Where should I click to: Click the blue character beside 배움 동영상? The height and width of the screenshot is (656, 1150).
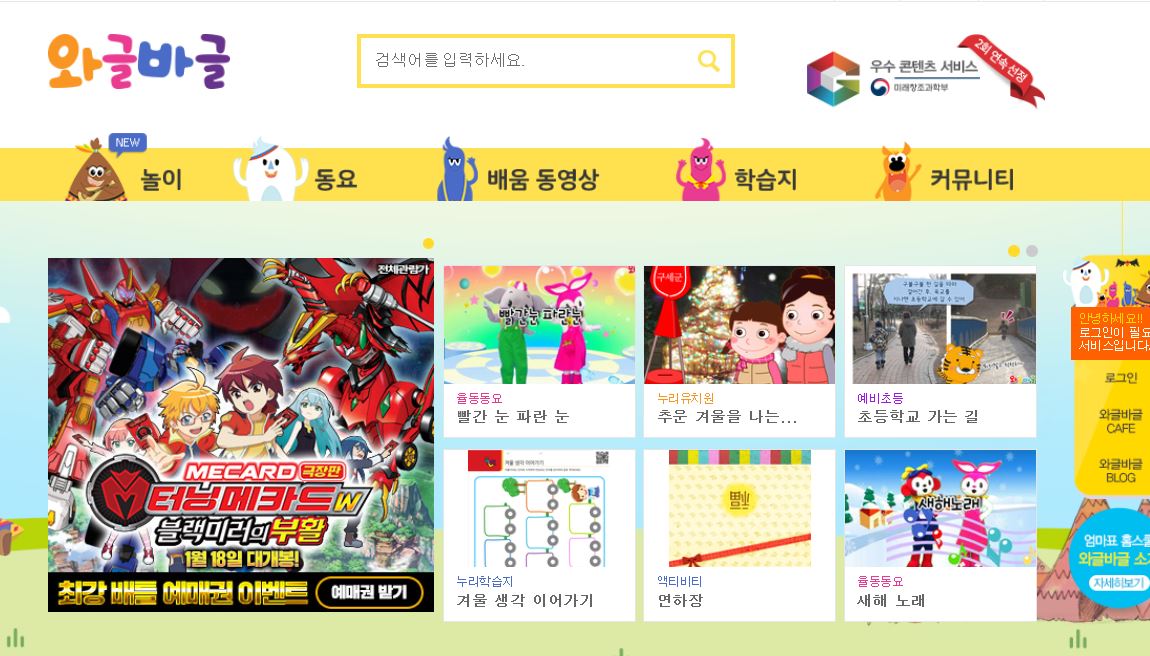click(x=456, y=169)
